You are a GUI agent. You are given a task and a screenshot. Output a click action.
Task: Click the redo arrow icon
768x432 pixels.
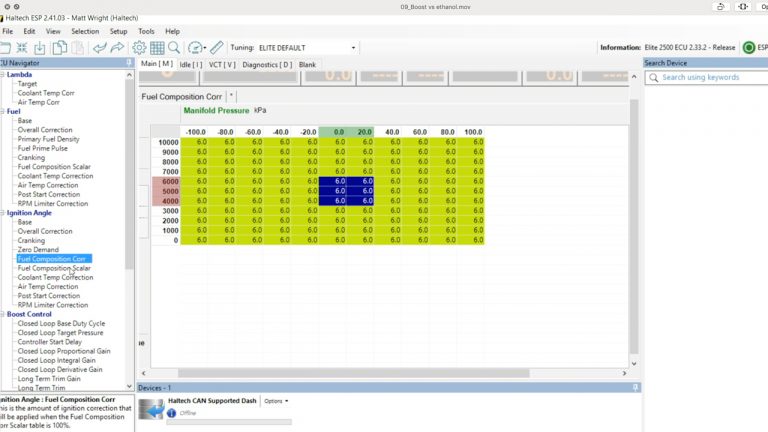click(x=117, y=47)
